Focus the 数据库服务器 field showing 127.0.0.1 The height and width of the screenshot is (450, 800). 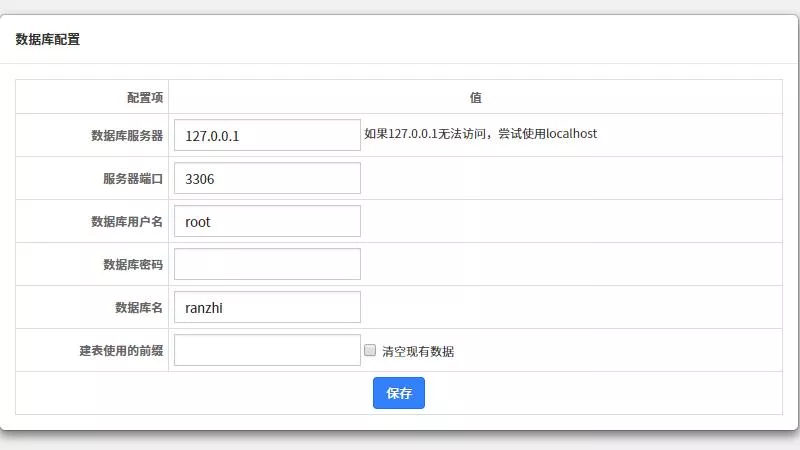click(x=267, y=135)
